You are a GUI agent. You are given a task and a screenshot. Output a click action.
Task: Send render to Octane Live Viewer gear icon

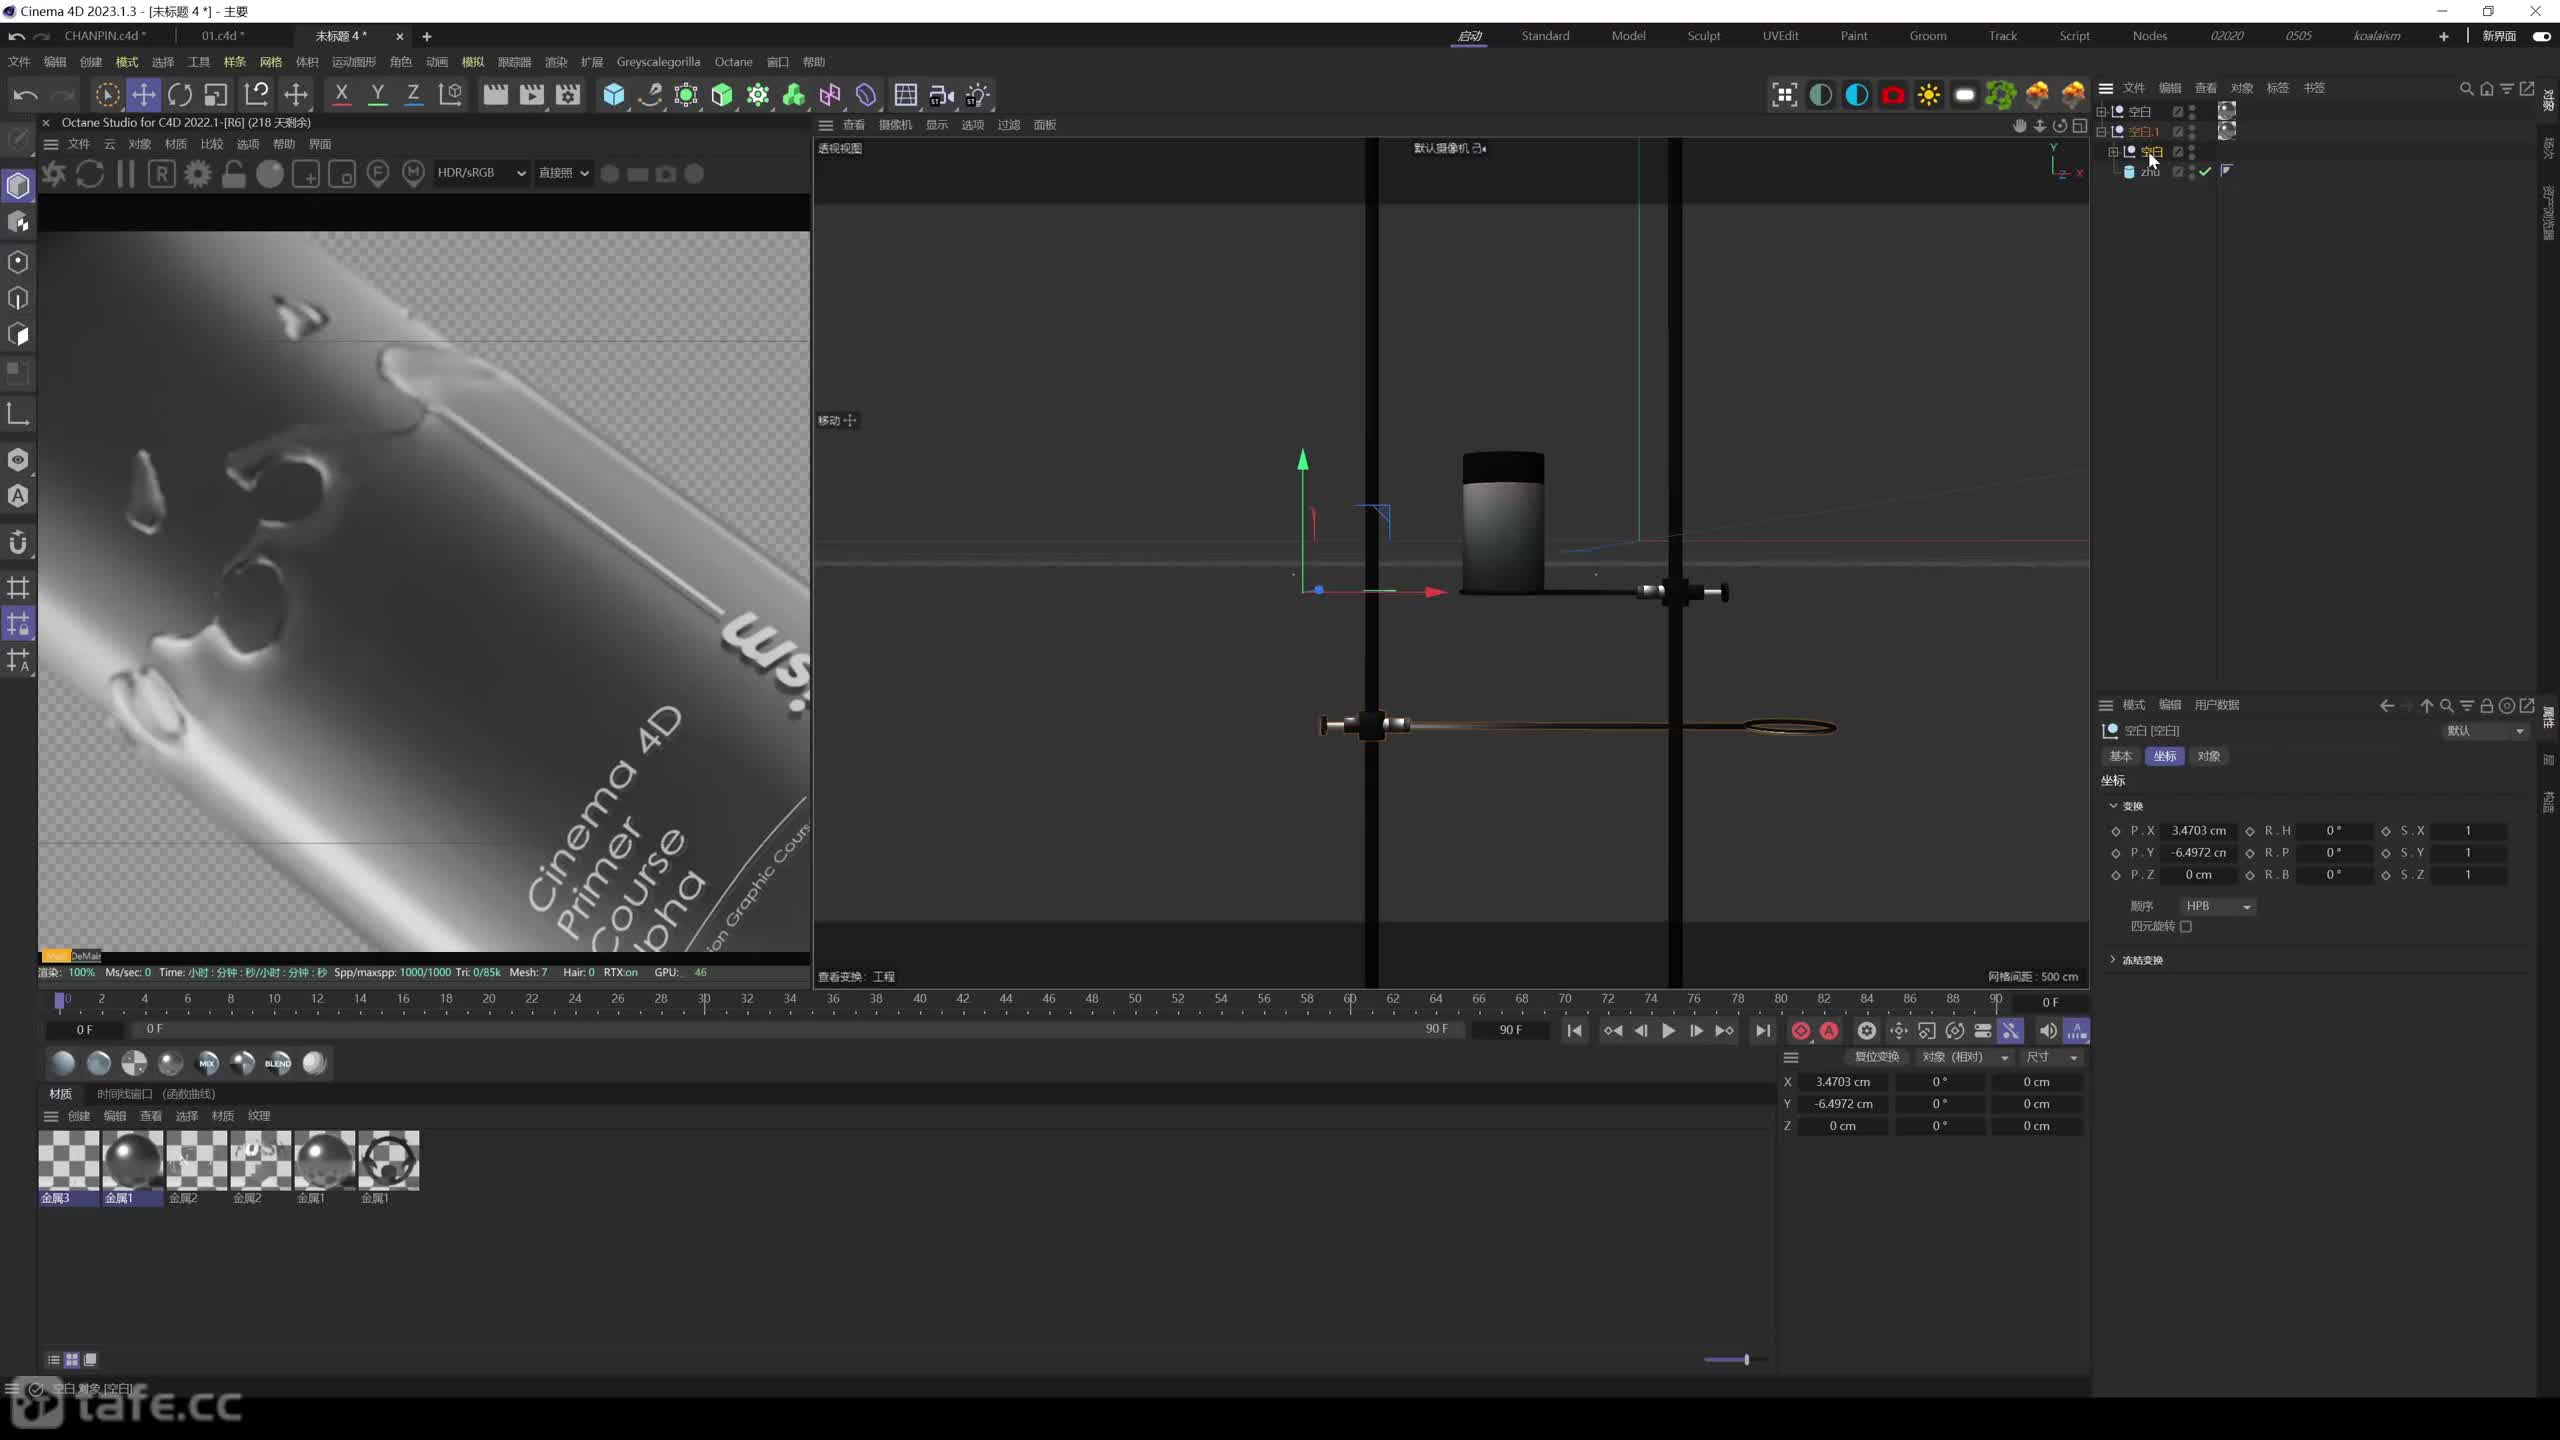point(54,174)
